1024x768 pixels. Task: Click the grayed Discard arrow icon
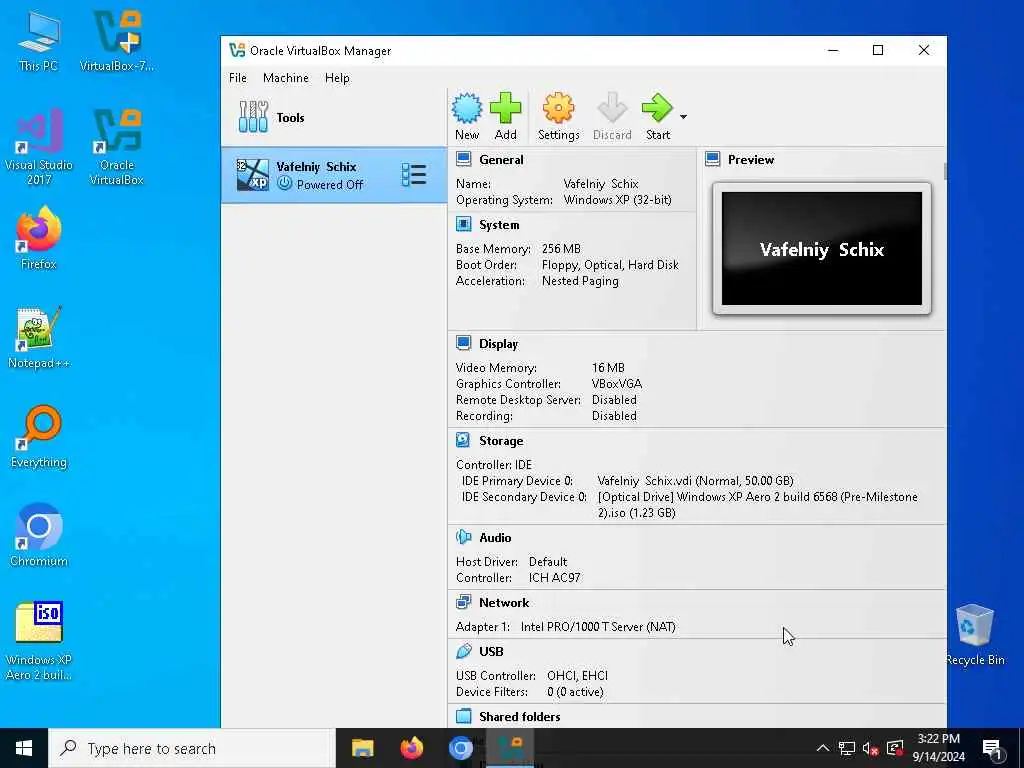[x=612, y=108]
